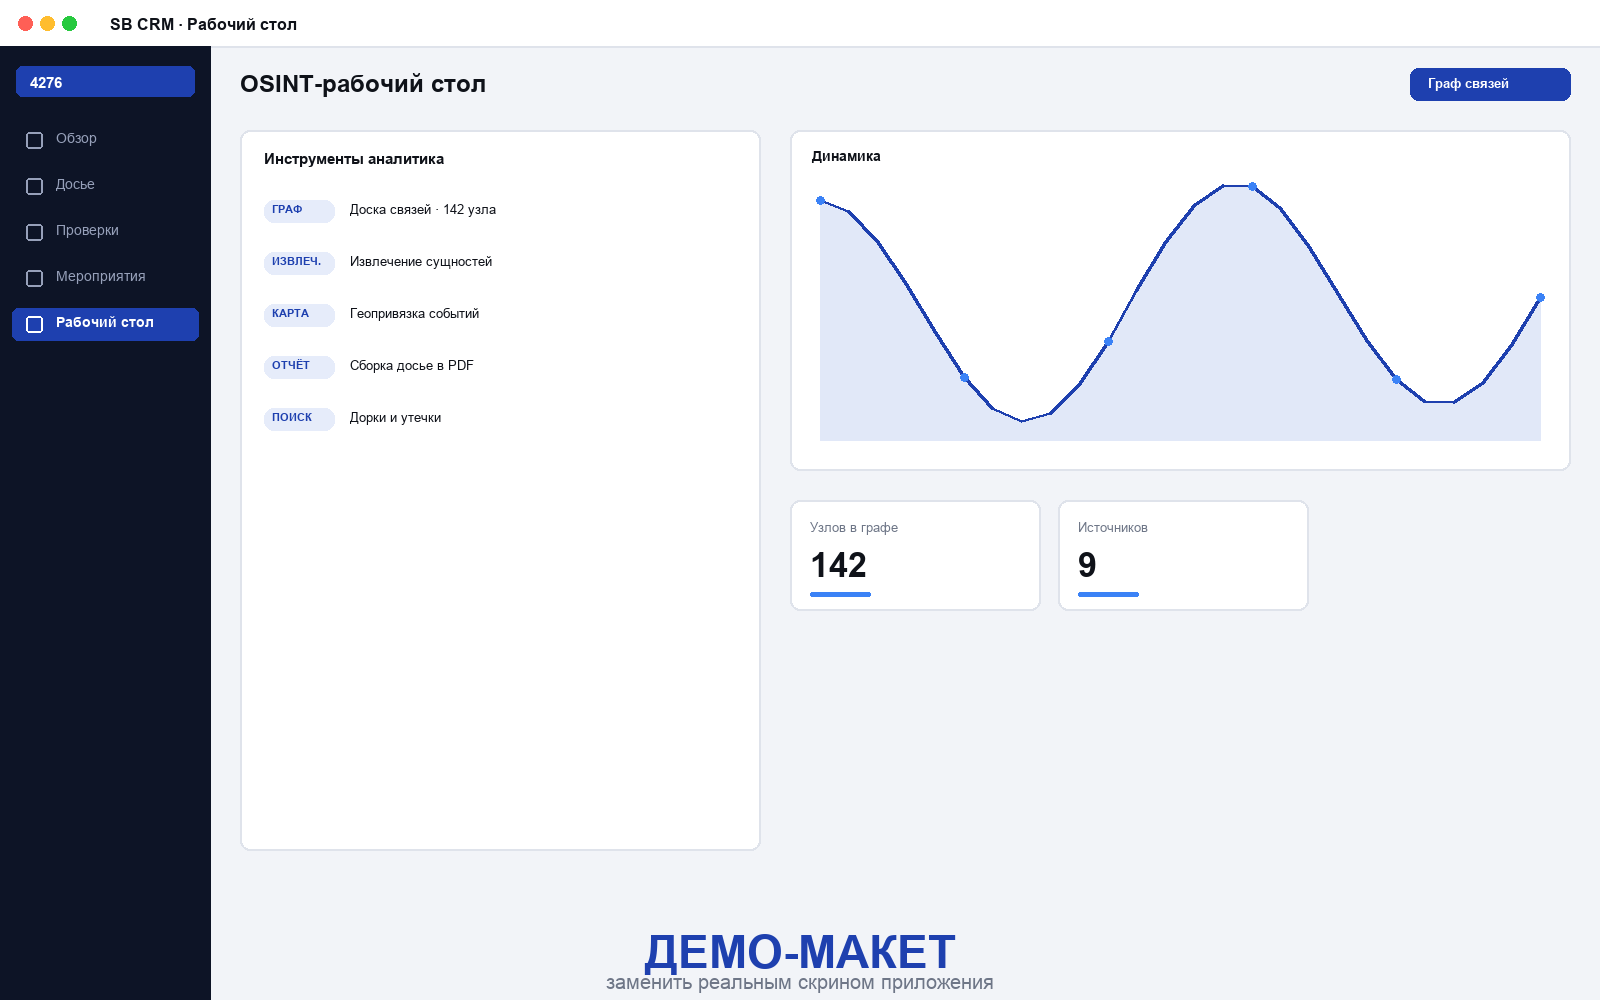1600x1000 pixels.
Task: Open Проверки menu label
Action: (87, 230)
